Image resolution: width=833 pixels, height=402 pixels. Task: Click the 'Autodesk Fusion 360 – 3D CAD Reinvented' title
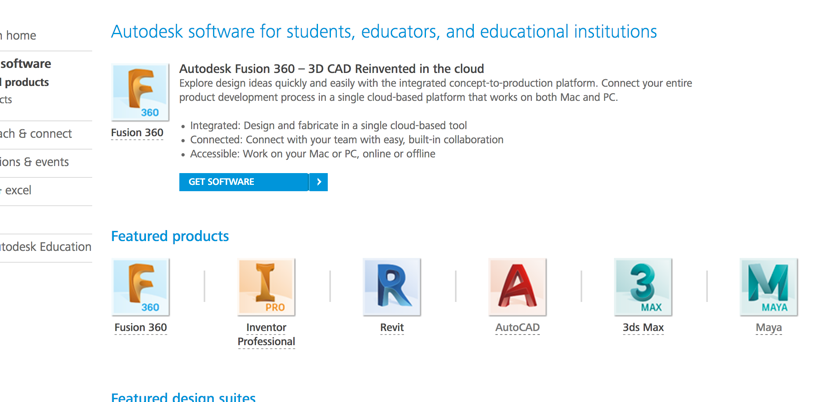click(x=332, y=69)
